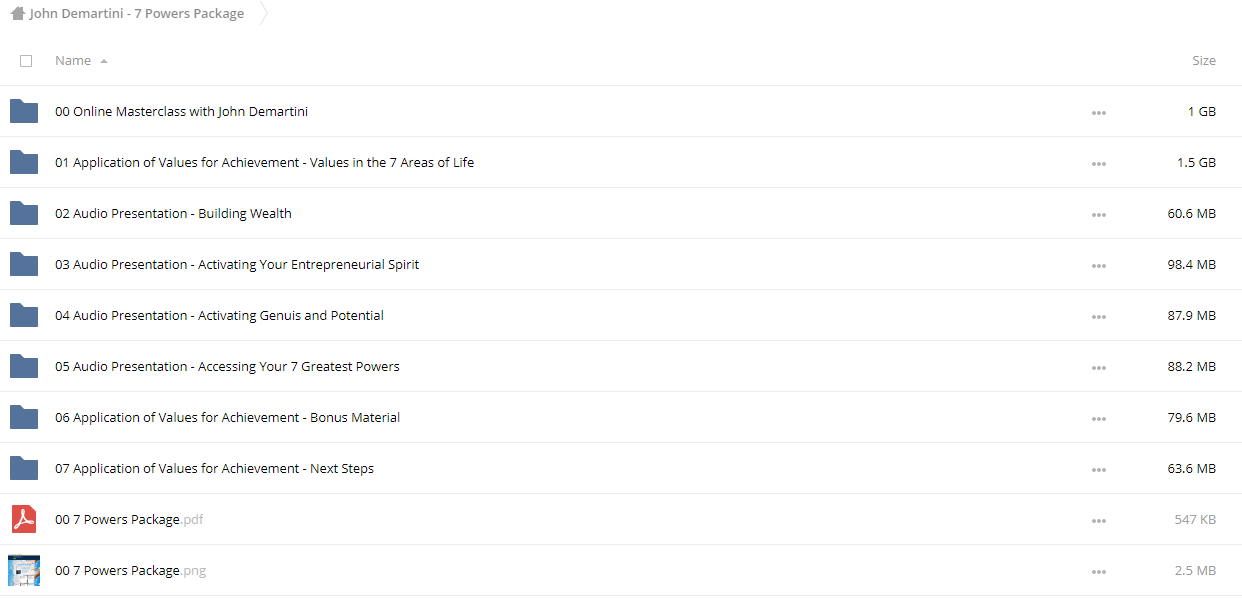Click folder icon for 02 Building Wealth

click(x=24, y=213)
